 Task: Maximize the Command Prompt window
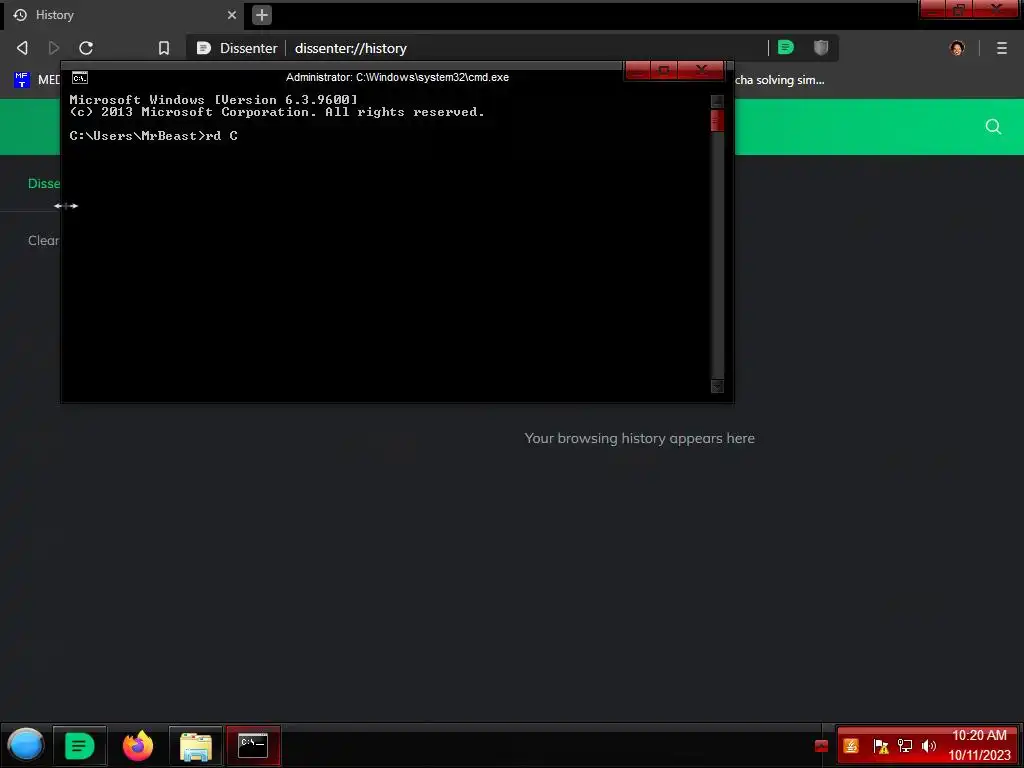(664, 70)
